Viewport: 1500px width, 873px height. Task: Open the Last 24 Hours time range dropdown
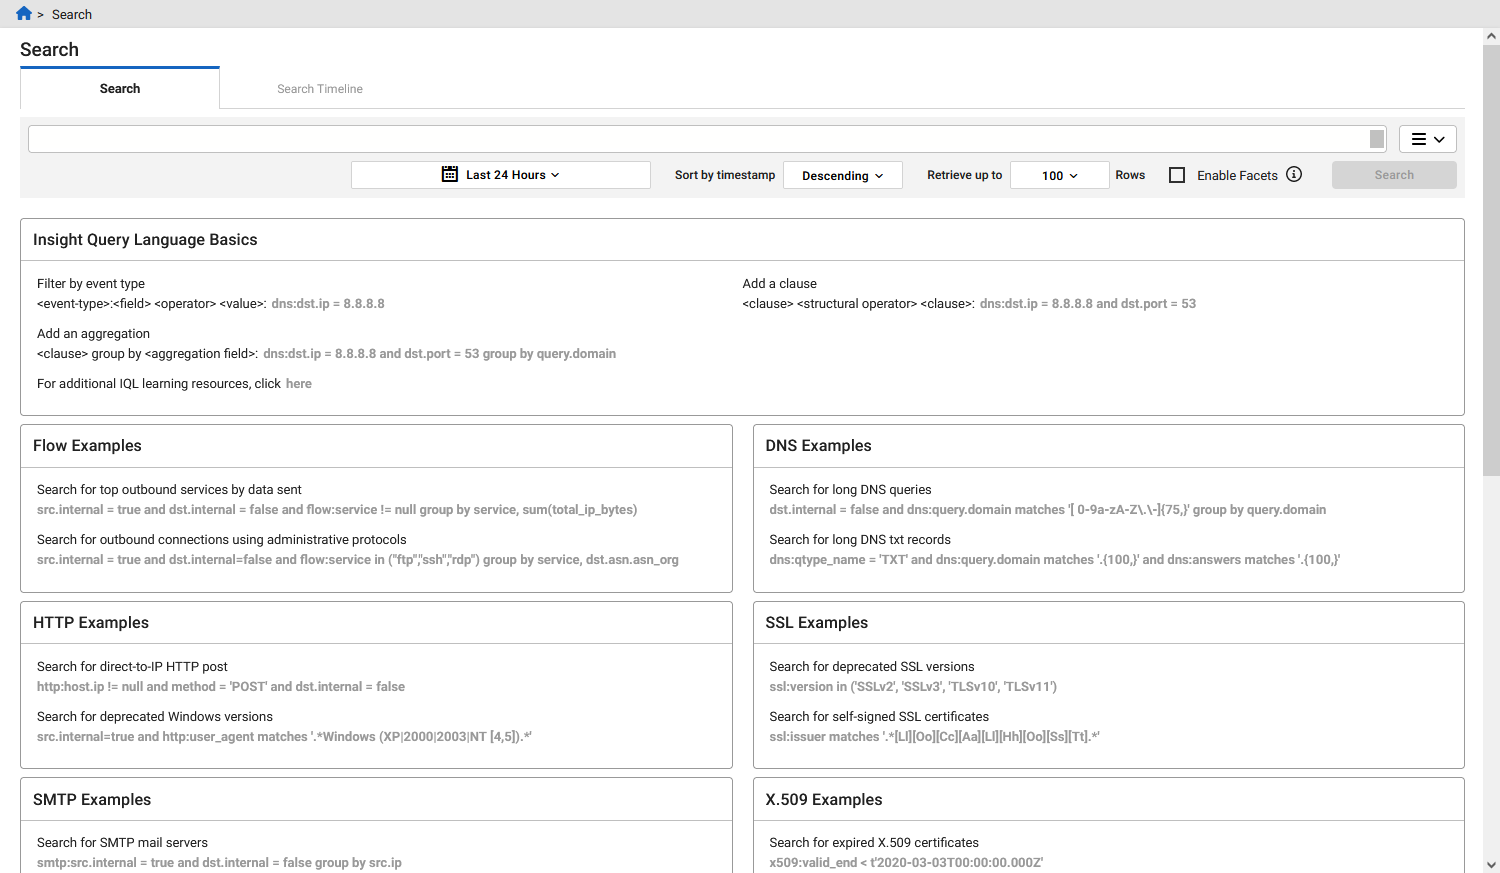[x=512, y=174]
